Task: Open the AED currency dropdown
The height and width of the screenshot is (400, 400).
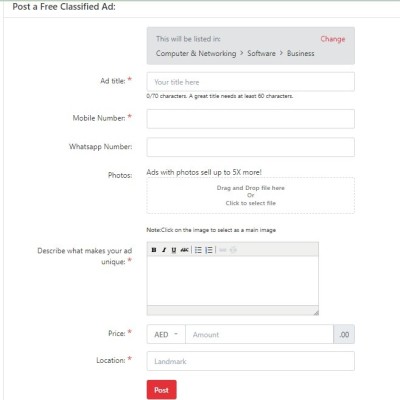Action: point(166,334)
